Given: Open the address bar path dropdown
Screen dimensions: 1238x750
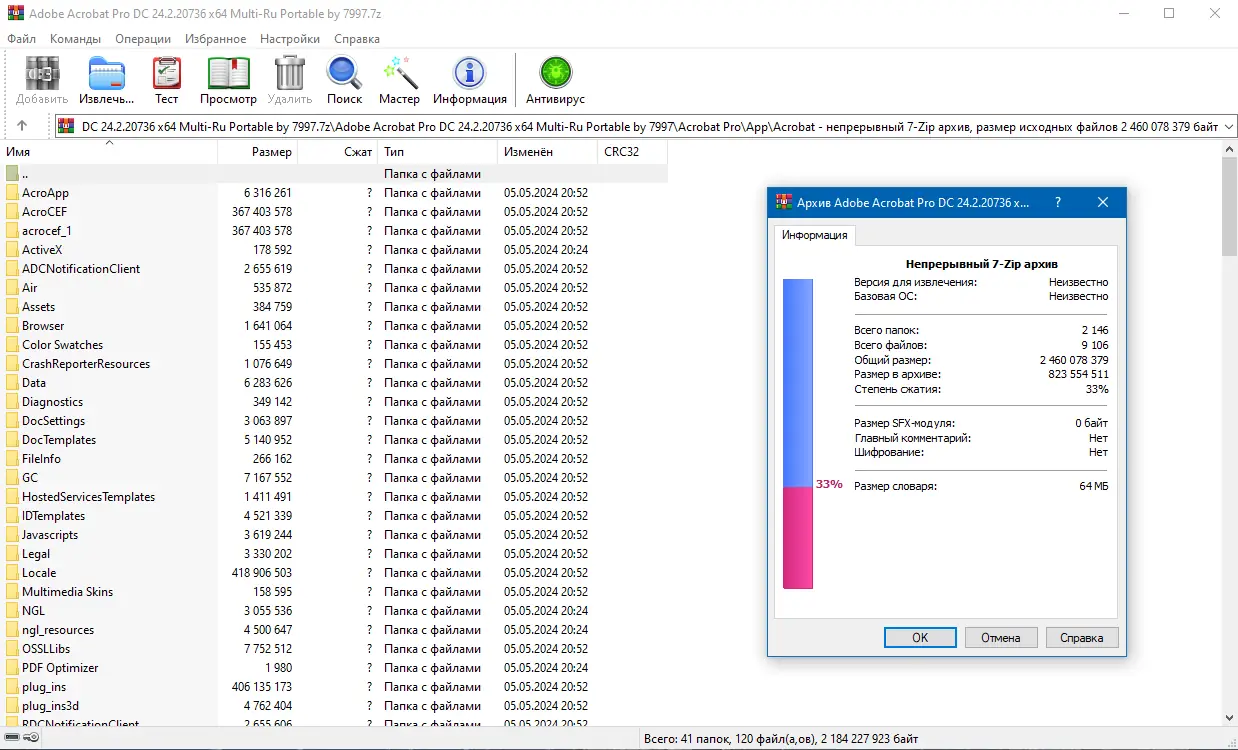Looking at the screenshot, I should pos(1229,126).
